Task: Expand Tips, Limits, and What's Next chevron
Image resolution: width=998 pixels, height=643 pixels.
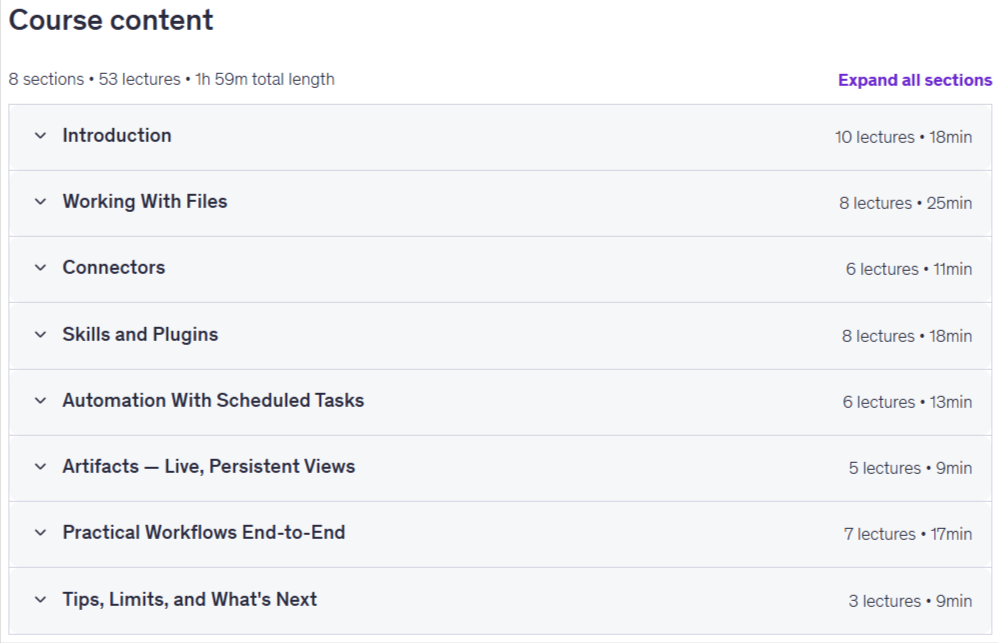Action: [x=40, y=600]
